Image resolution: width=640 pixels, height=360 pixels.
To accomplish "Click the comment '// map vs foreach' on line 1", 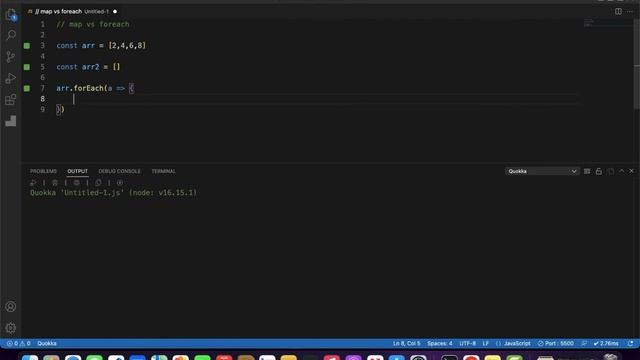I will (x=93, y=24).
